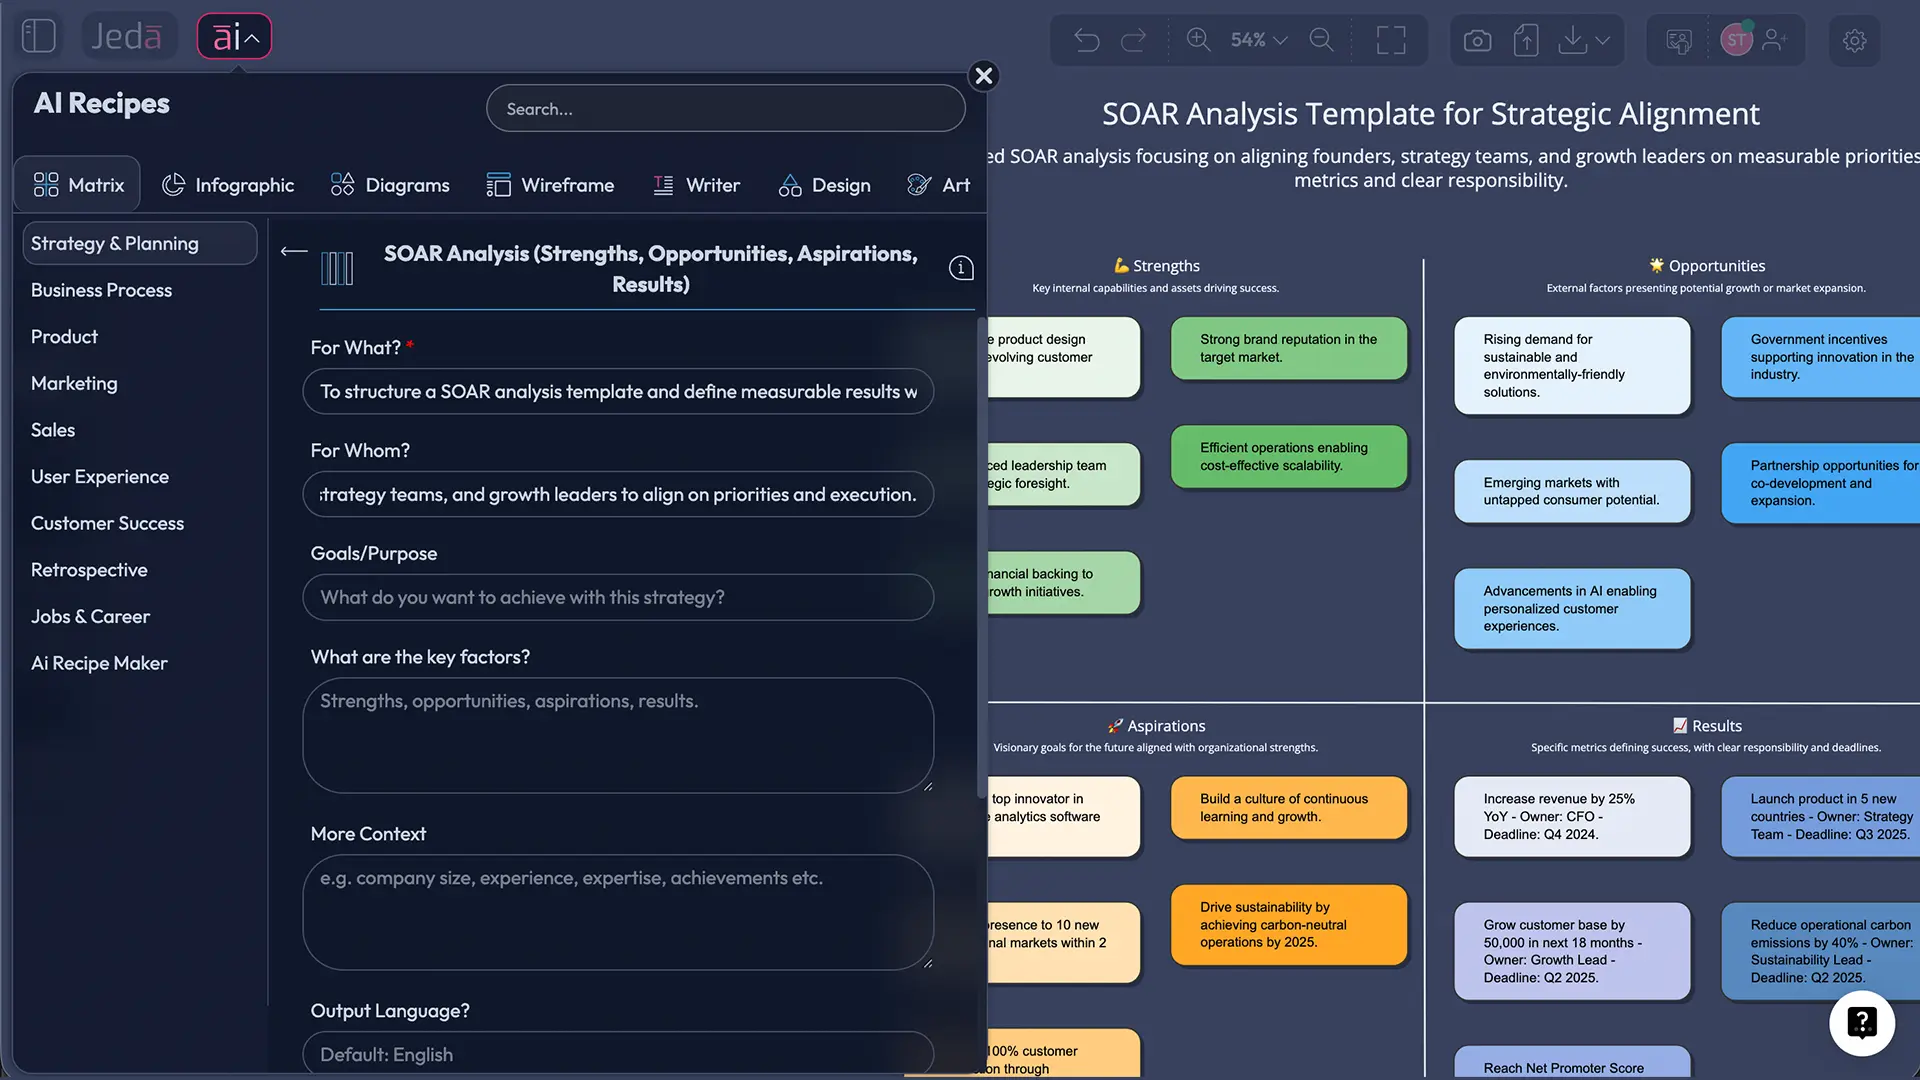Toggle the left sidebar panel icon
1920x1080 pixels.
pyautogui.click(x=39, y=35)
